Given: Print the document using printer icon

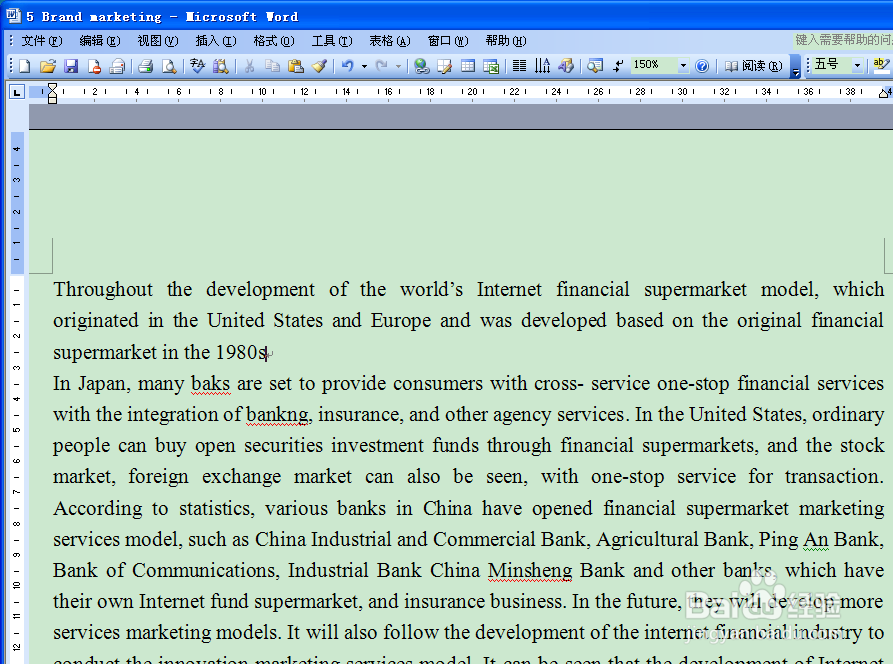Looking at the screenshot, I should tap(146, 66).
